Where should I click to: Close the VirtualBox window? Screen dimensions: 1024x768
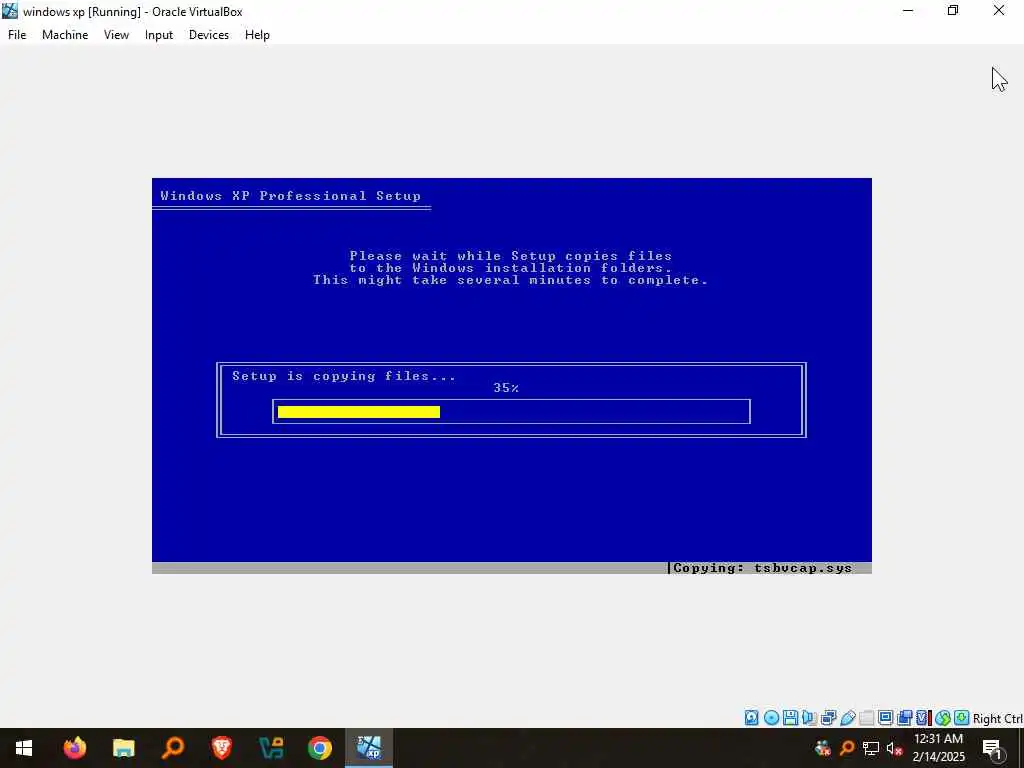999,11
